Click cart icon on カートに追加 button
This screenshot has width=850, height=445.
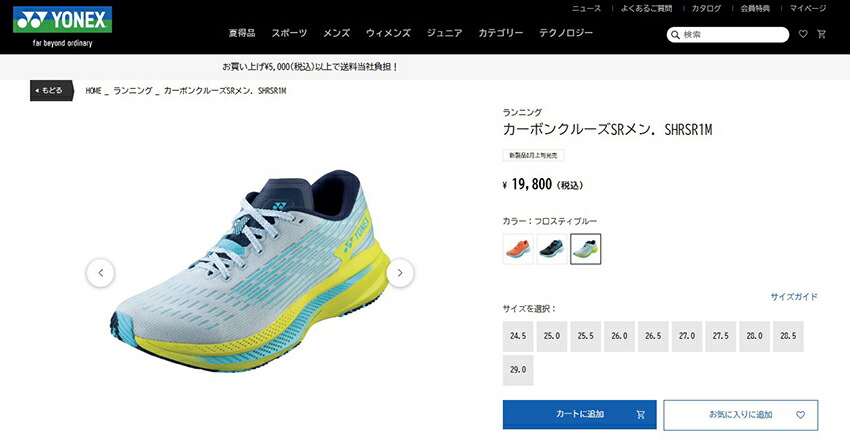pos(640,415)
